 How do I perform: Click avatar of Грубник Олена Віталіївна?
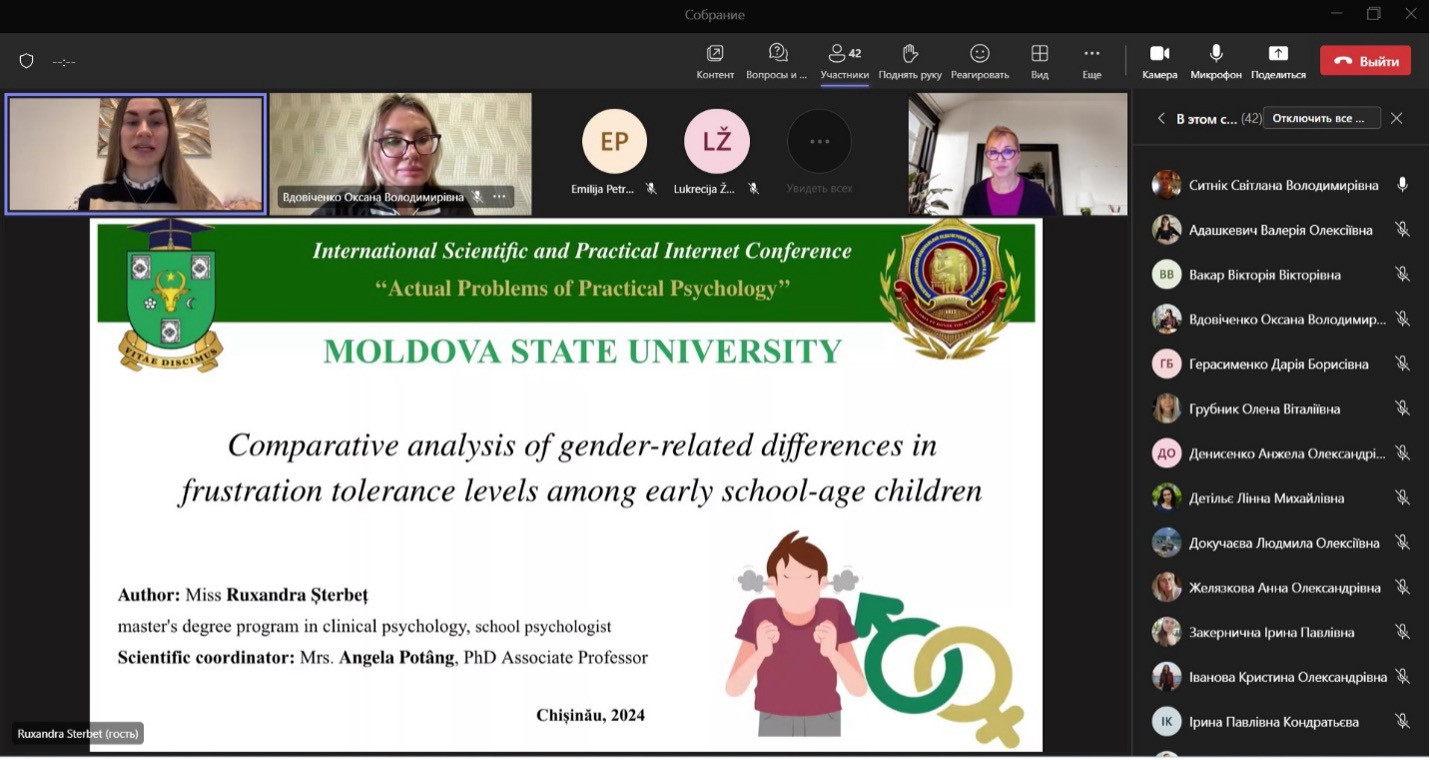click(x=1166, y=408)
